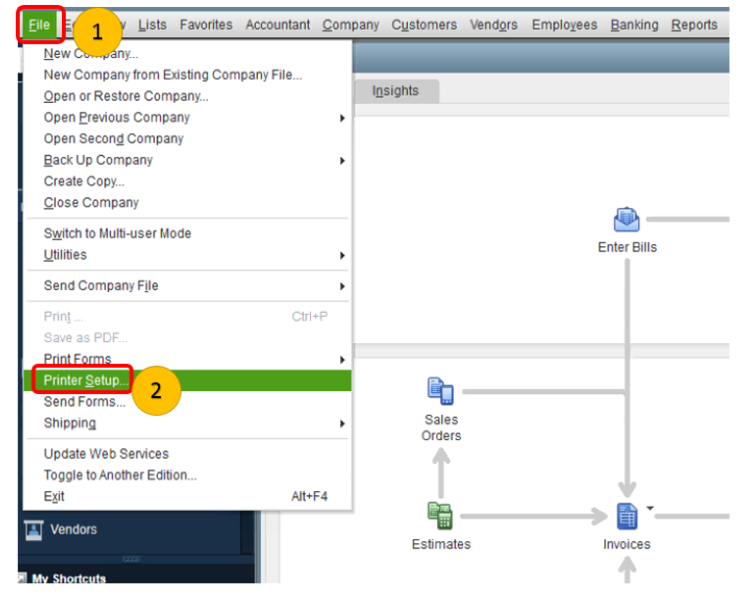Open the Estimates icon

point(440,516)
